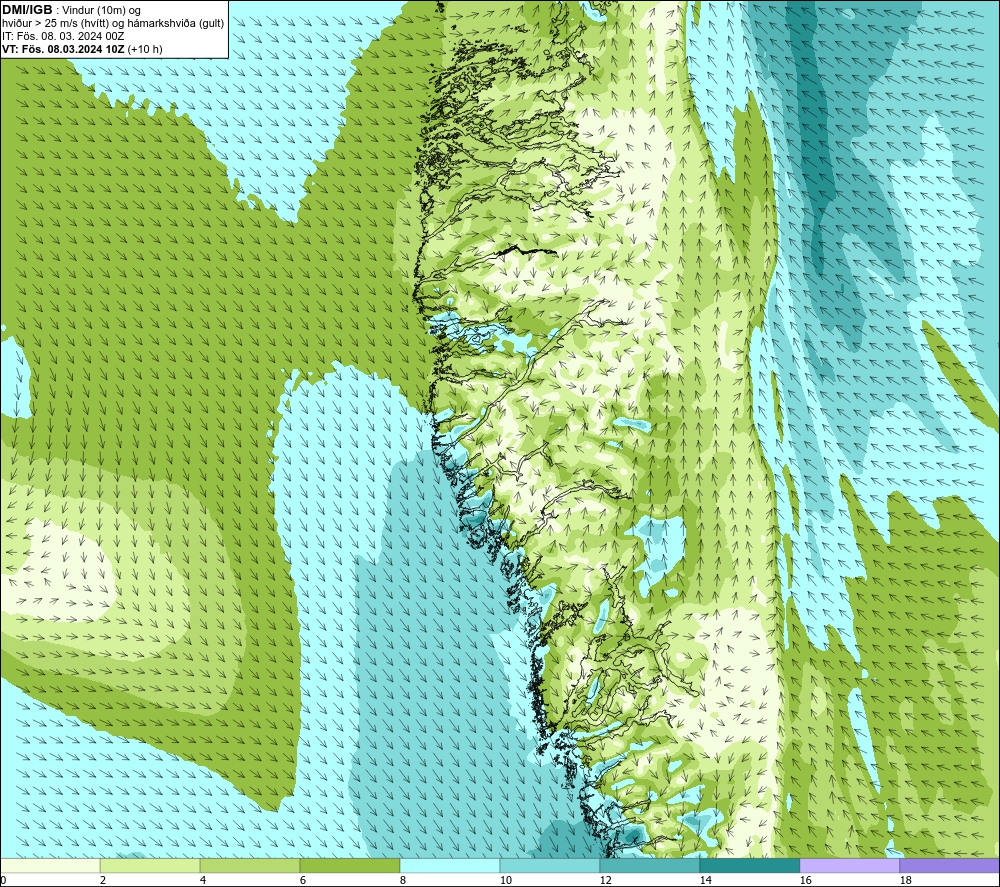Click the scale label '8'
Image resolution: width=1000 pixels, height=887 pixels.
click(403, 881)
